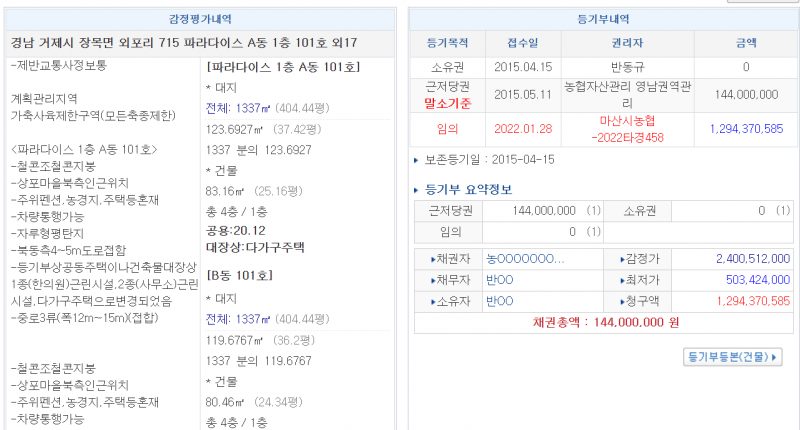Click arrow bullet before 보존등기일
The width and height of the screenshot is (800, 430).
(417, 160)
